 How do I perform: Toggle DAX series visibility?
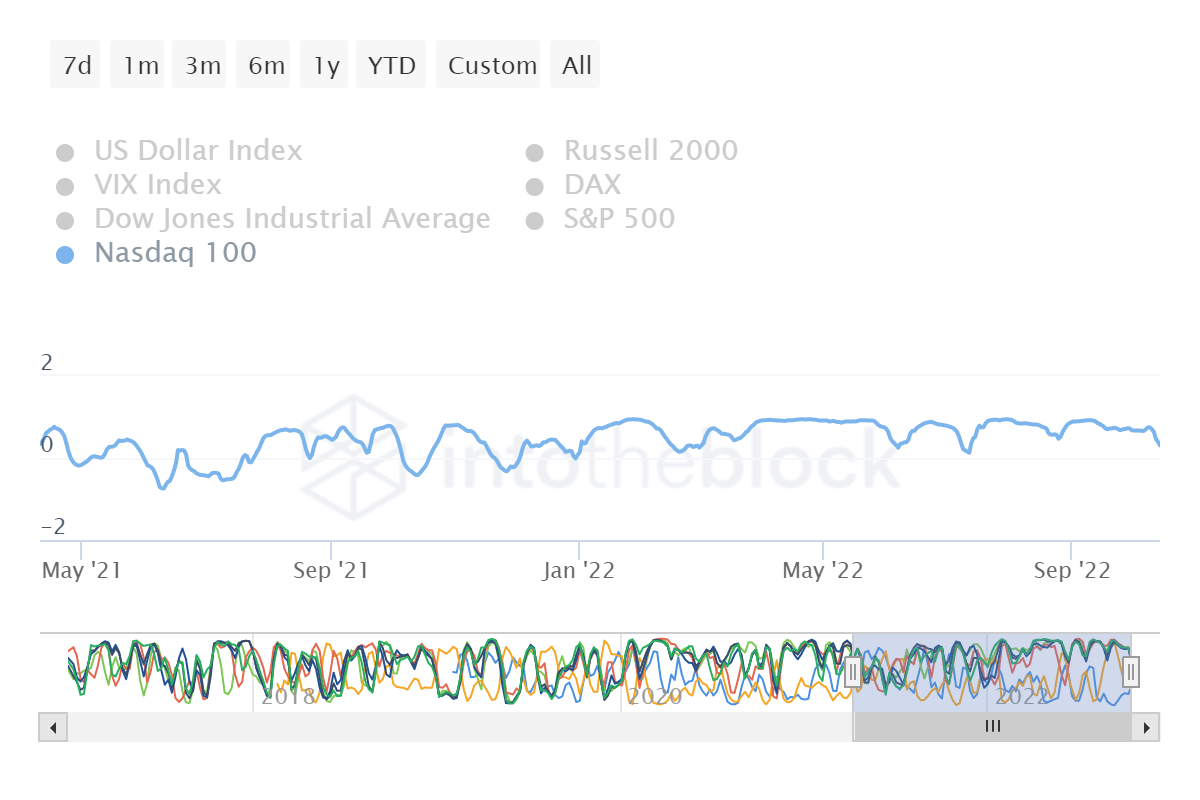(592, 185)
